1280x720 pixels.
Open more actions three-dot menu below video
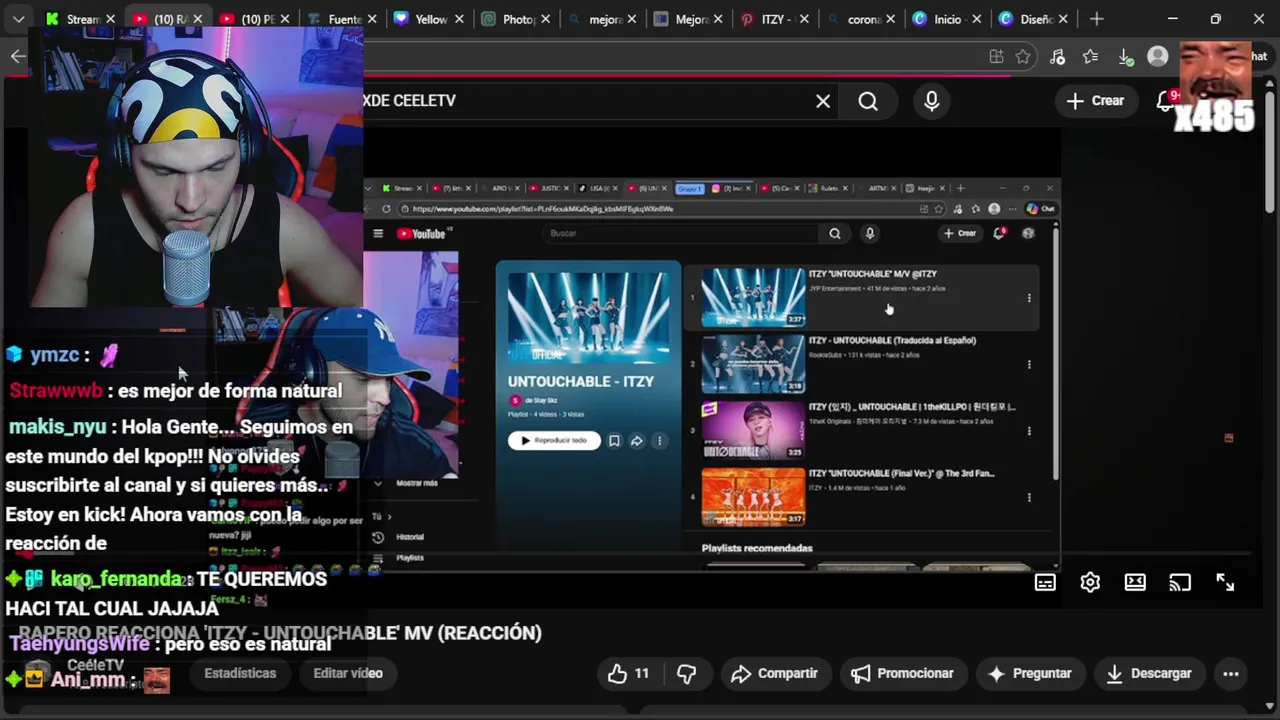click(1231, 674)
